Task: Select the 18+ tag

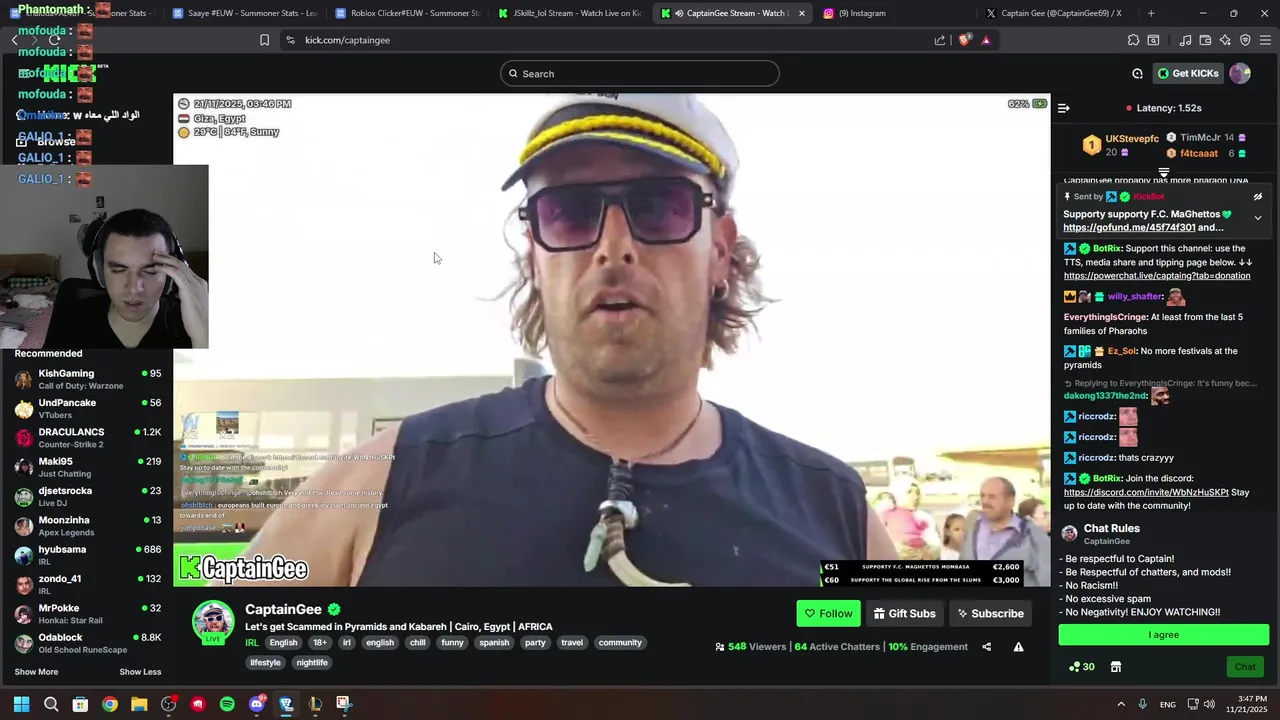Action: point(319,643)
